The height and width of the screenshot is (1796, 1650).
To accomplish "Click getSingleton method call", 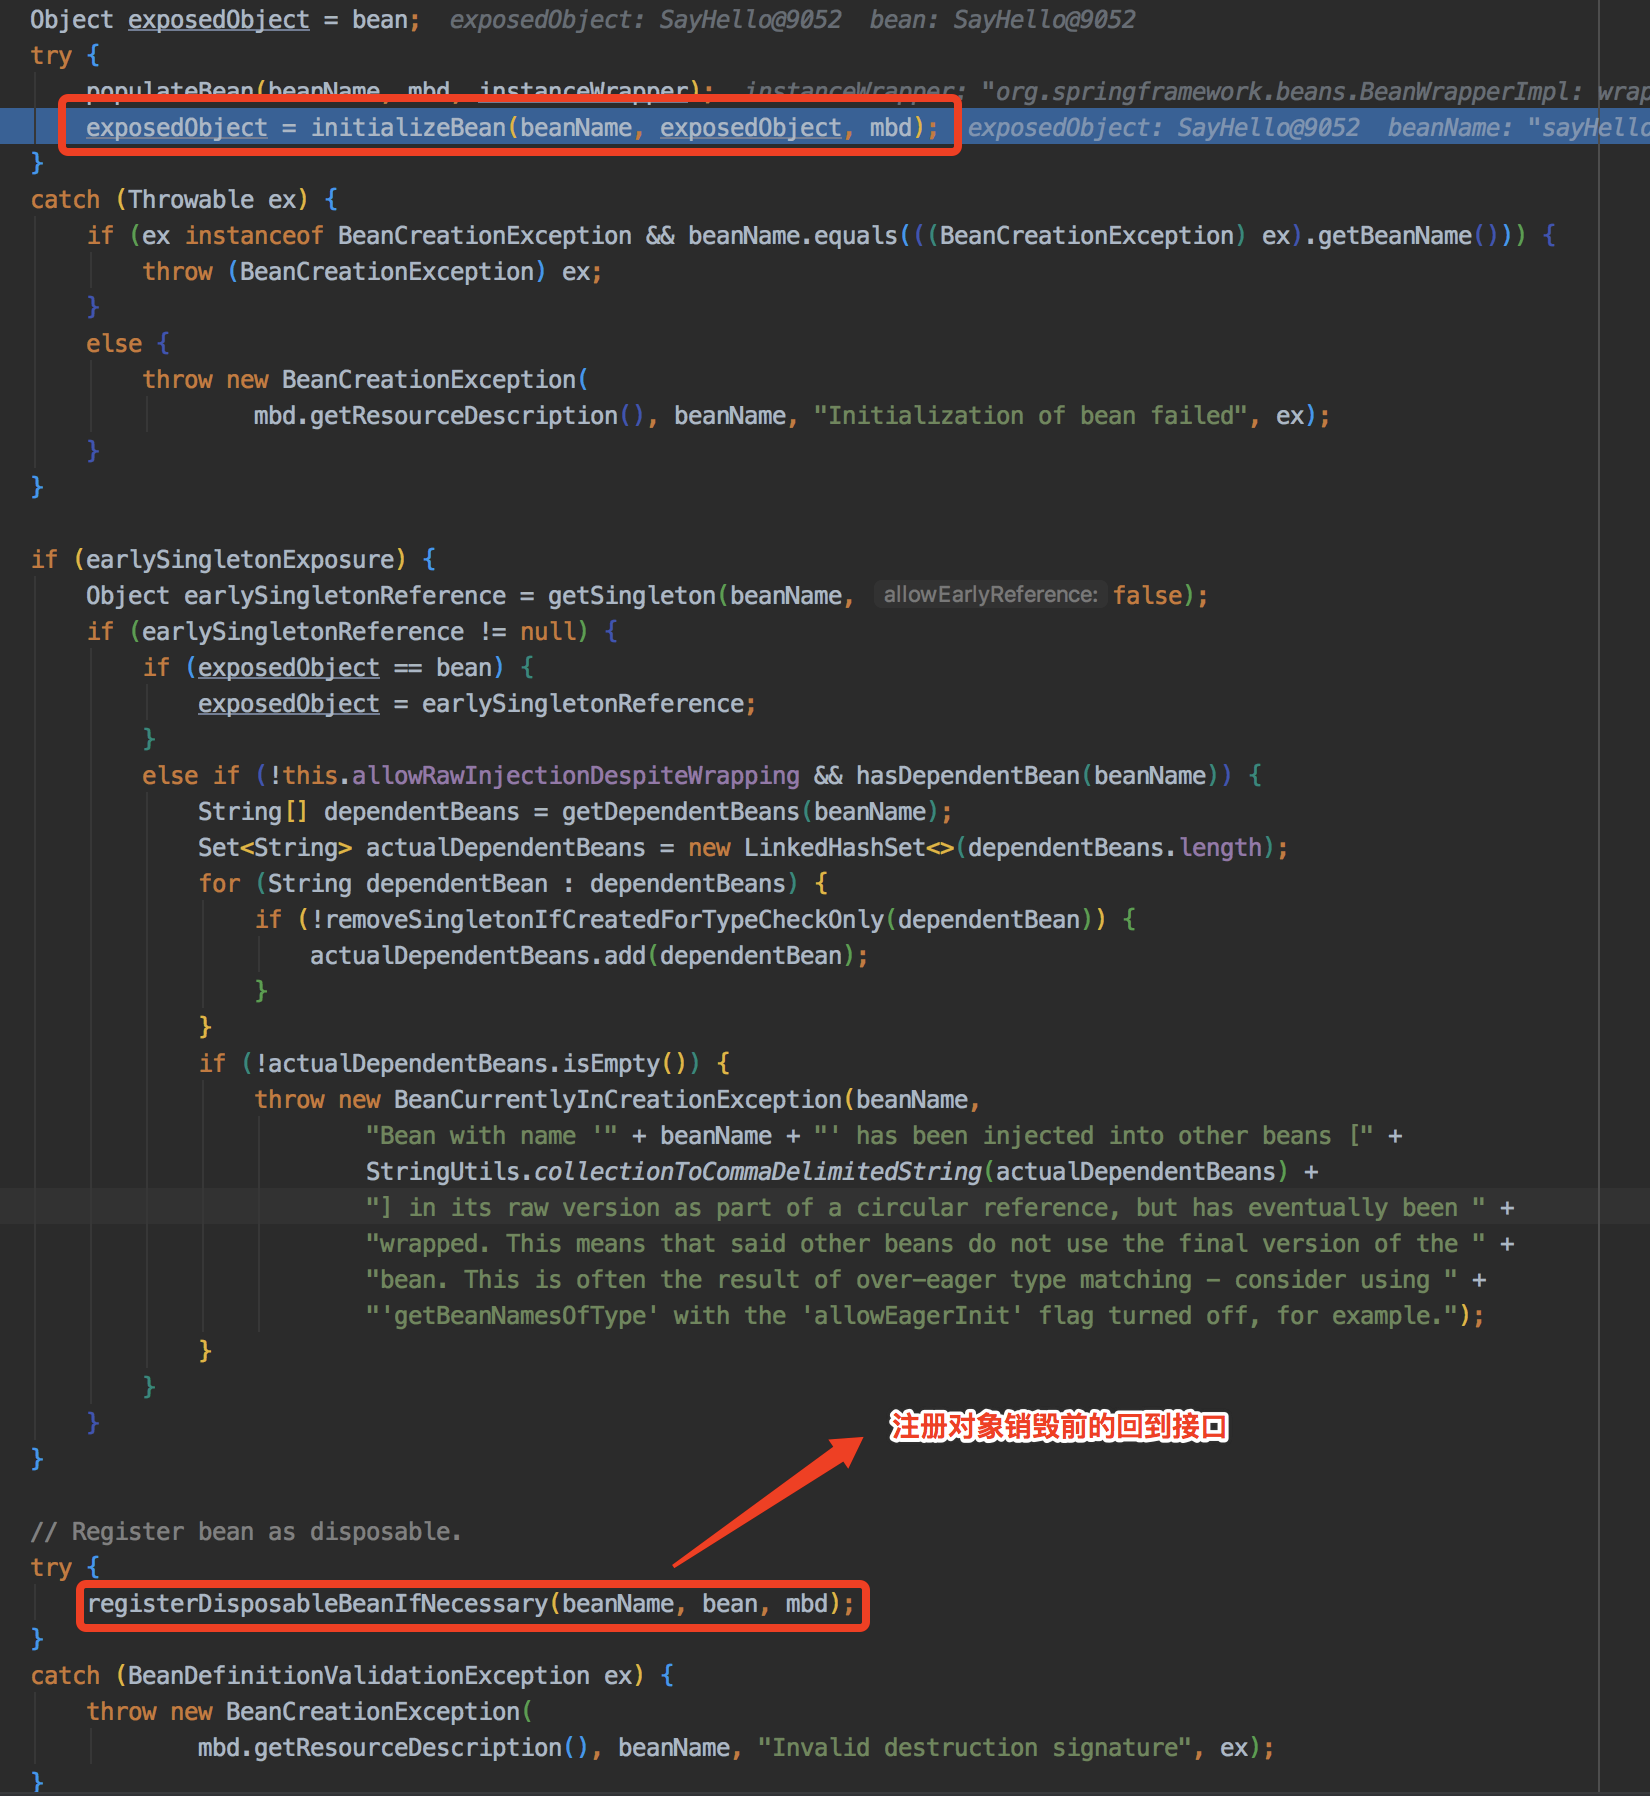I will point(631,596).
